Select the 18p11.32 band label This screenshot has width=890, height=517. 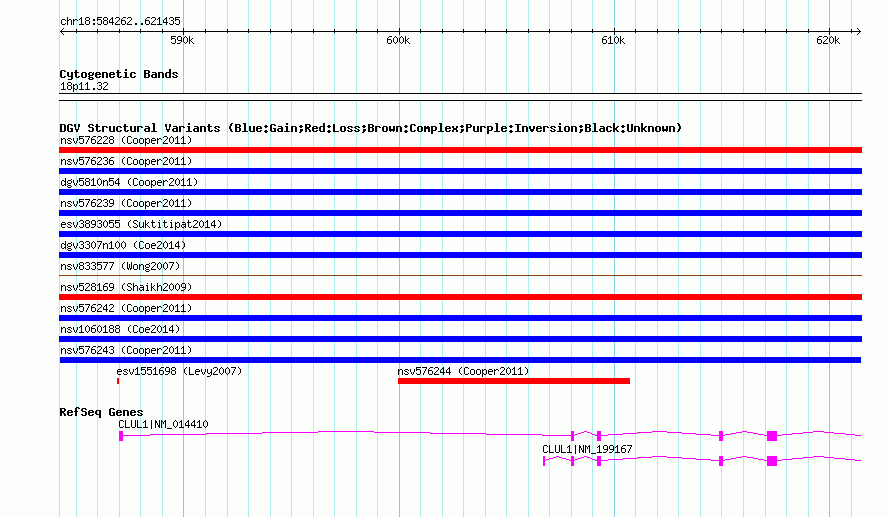[x=84, y=86]
